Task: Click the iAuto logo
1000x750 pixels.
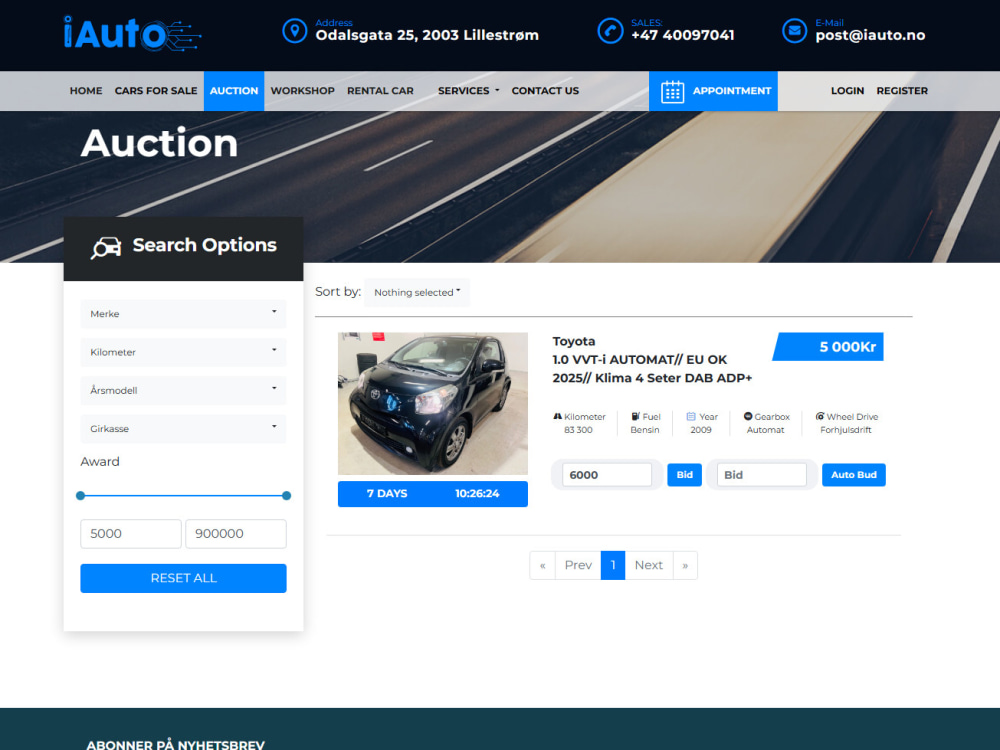Action: pos(133,33)
